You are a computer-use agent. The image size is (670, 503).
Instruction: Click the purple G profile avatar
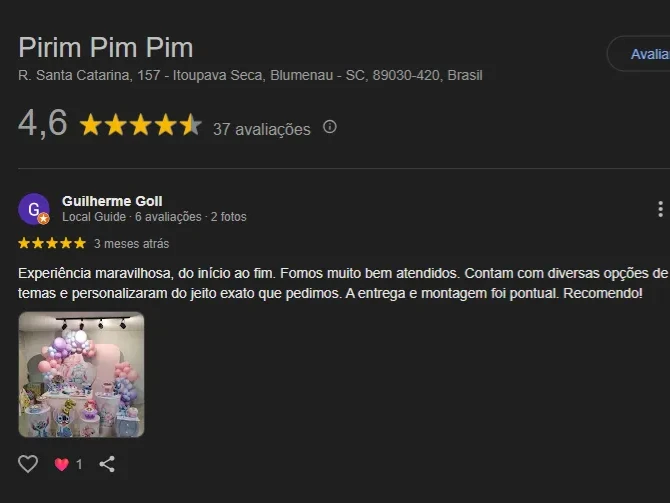pos(34,209)
